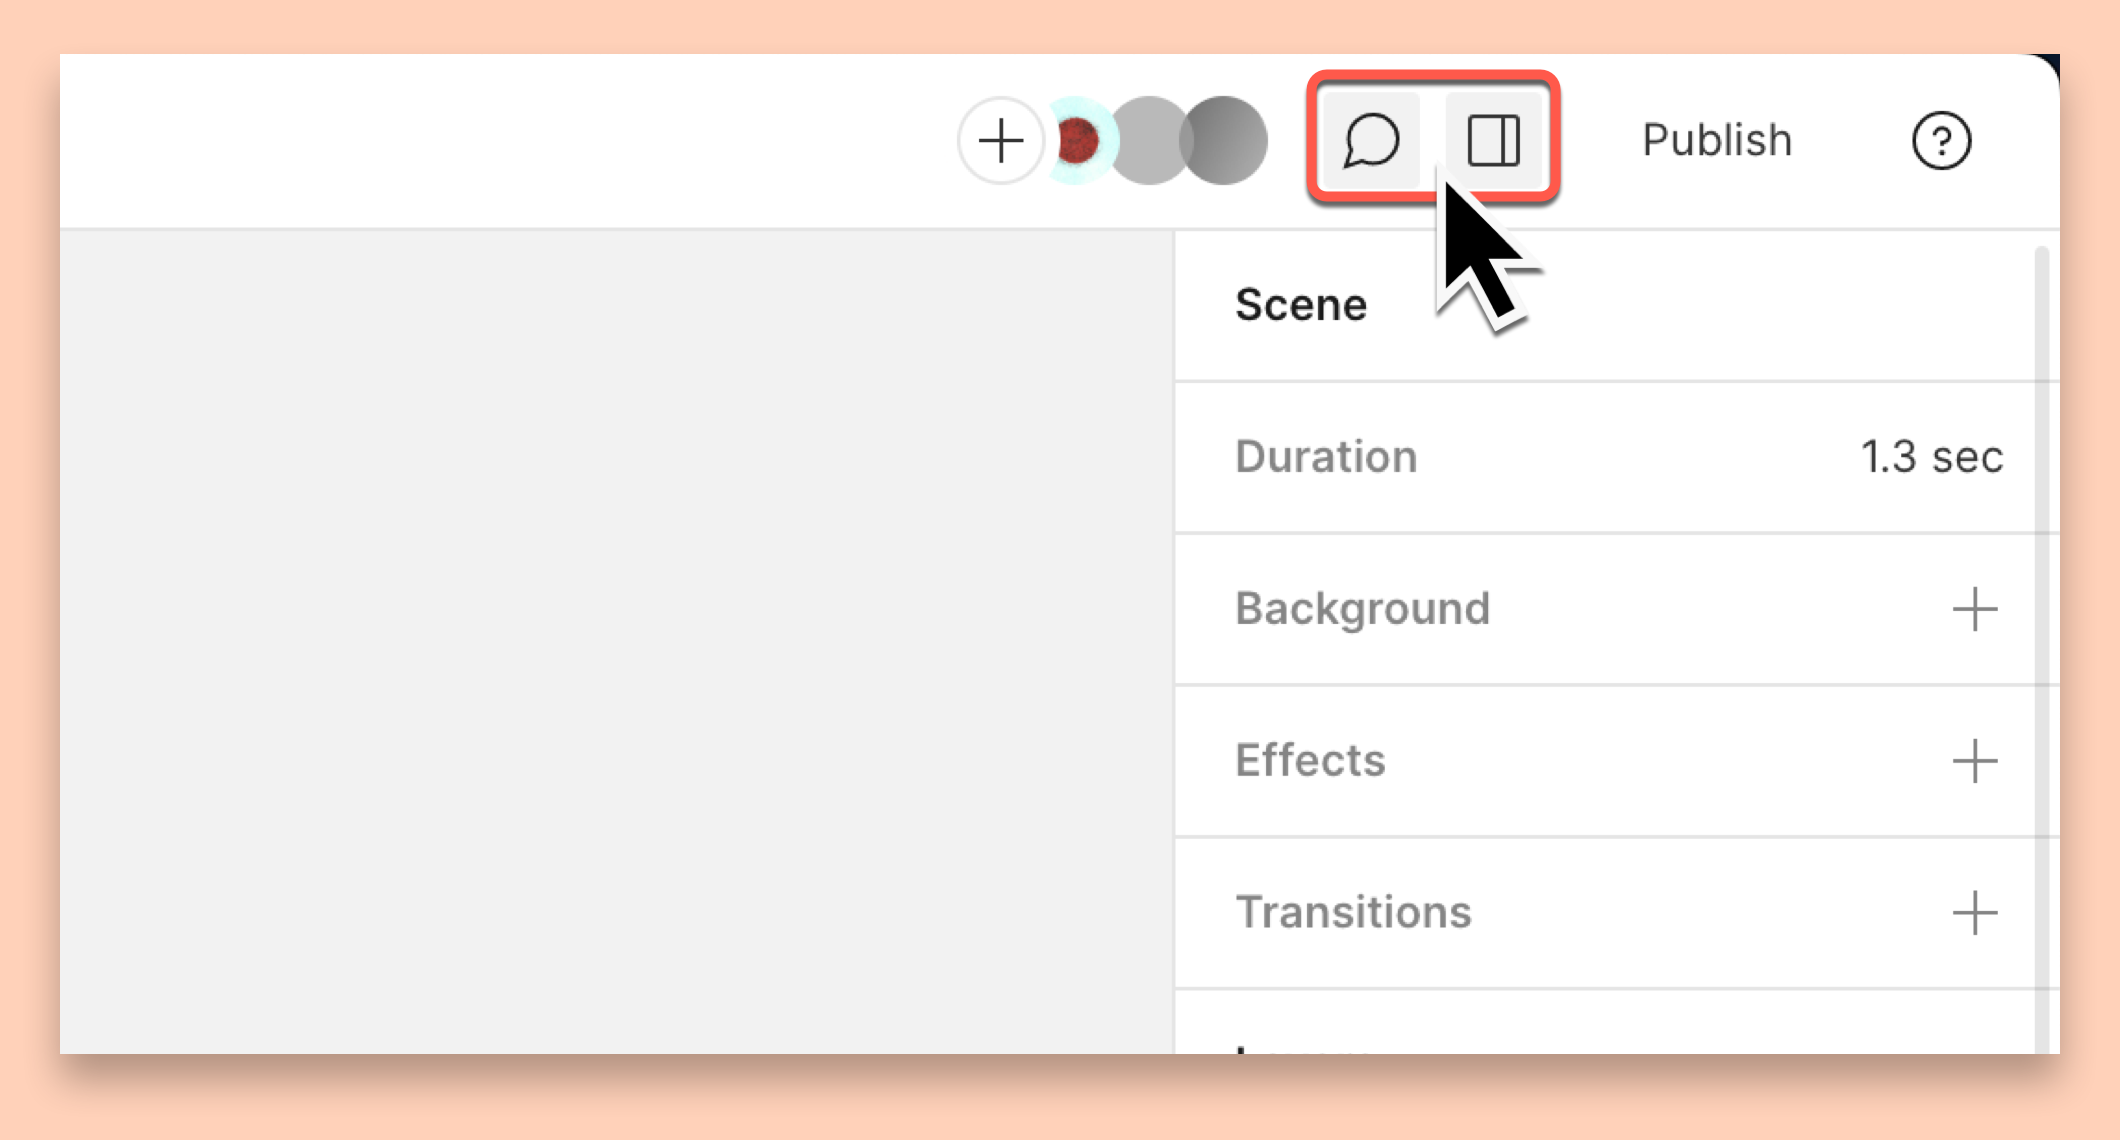Add Transitions using the plus icon
The image size is (2120, 1140).
[1974, 913]
